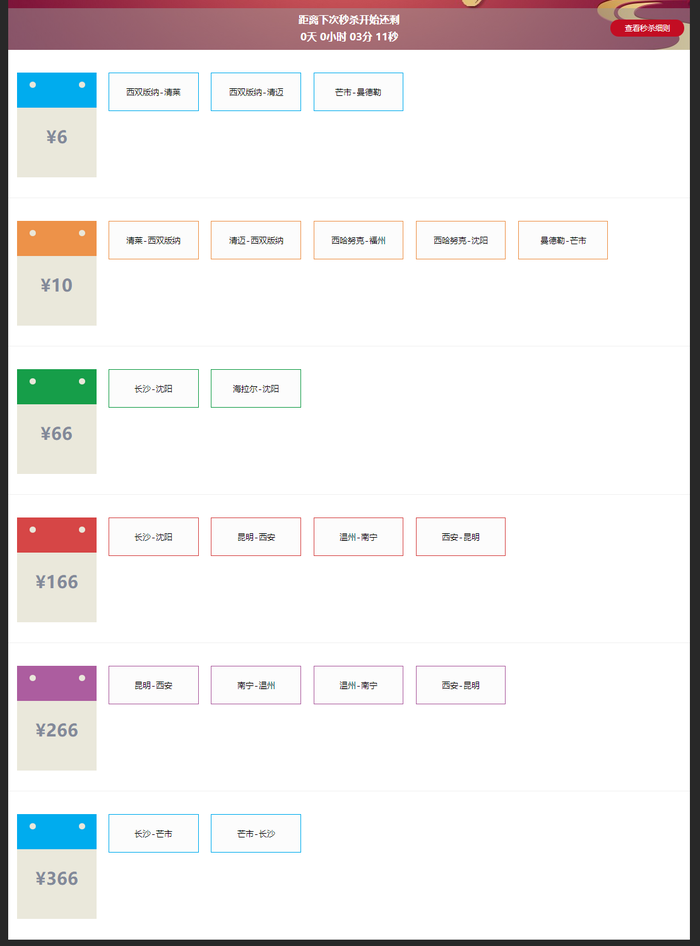Pick the 曼德勒-芒市 route

[563, 240]
